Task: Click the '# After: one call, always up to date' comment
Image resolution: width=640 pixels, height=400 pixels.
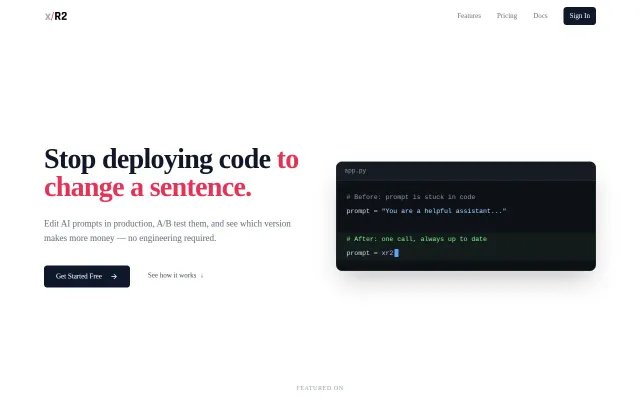Action: click(416, 239)
